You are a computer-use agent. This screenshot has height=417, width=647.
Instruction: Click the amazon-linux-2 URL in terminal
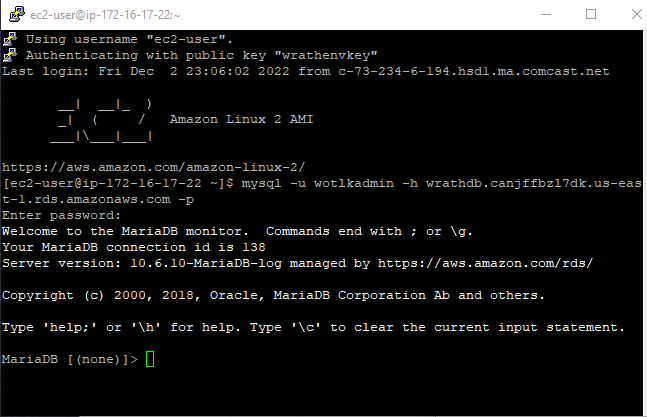coord(153,167)
